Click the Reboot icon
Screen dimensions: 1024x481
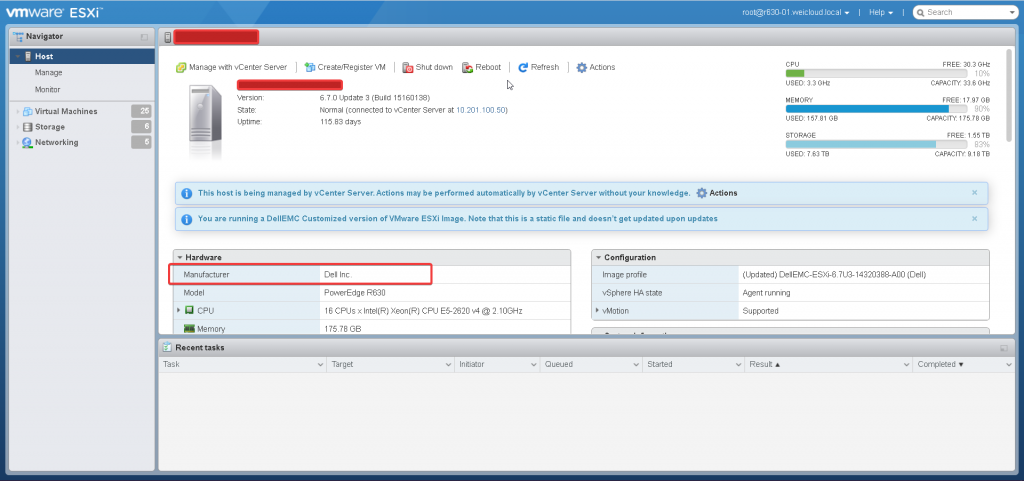(468, 67)
